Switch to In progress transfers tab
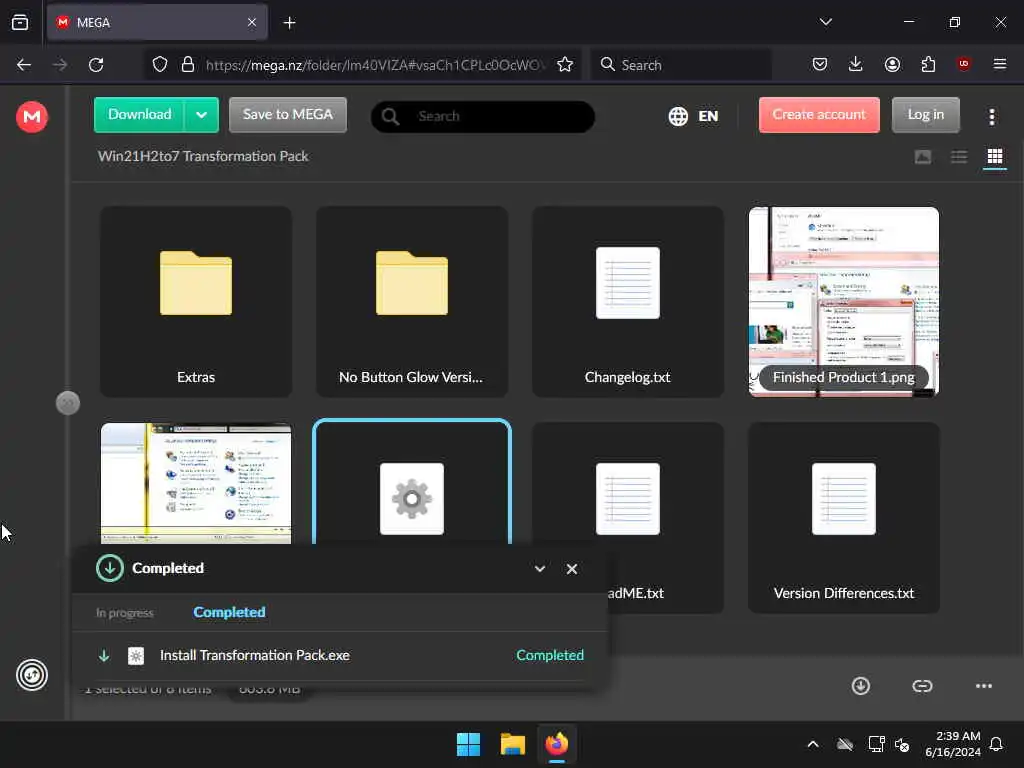 click(x=125, y=613)
